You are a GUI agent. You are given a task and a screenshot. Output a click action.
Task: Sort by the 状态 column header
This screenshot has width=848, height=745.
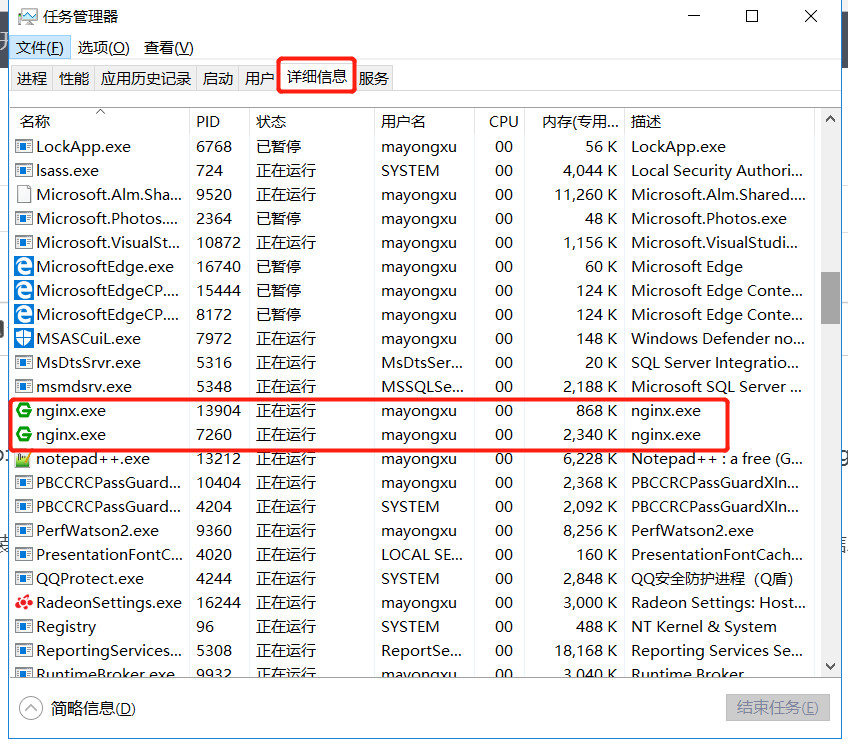click(x=312, y=121)
